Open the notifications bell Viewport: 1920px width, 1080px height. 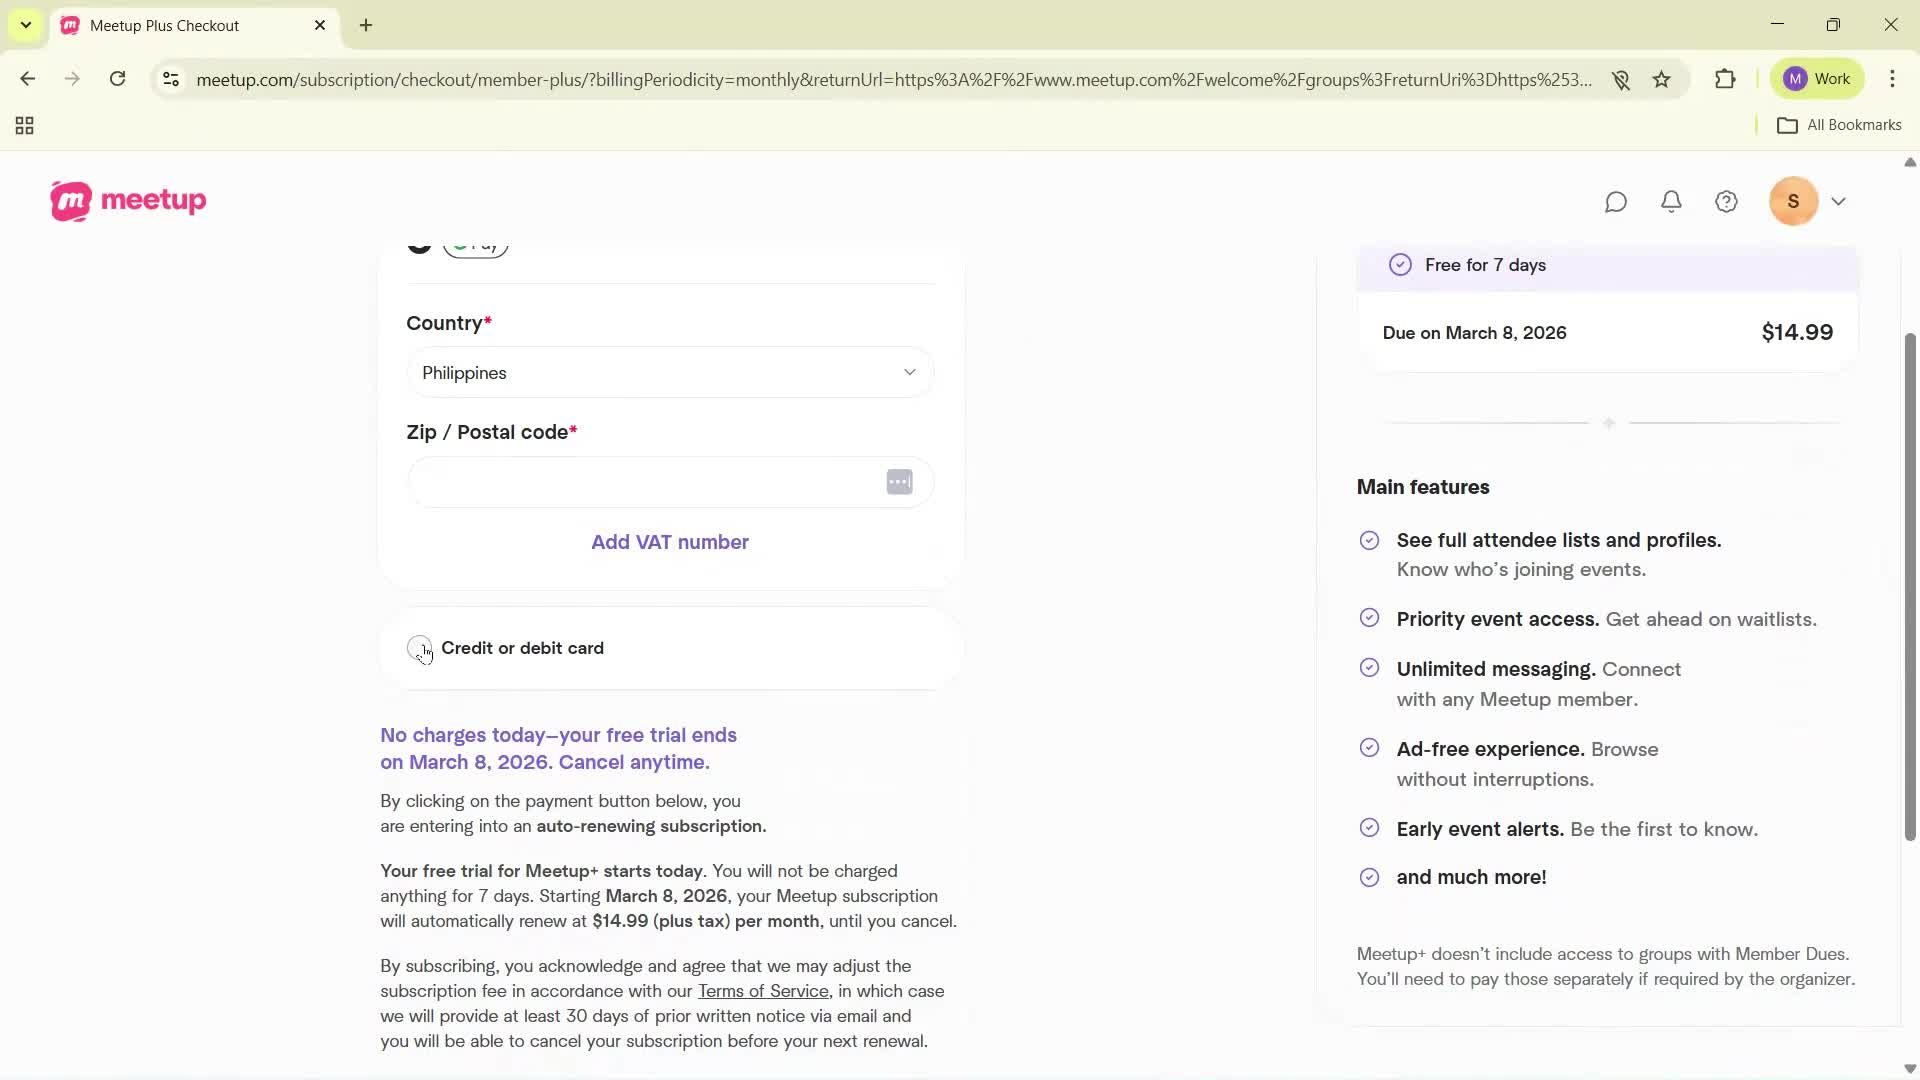tap(1671, 201)
